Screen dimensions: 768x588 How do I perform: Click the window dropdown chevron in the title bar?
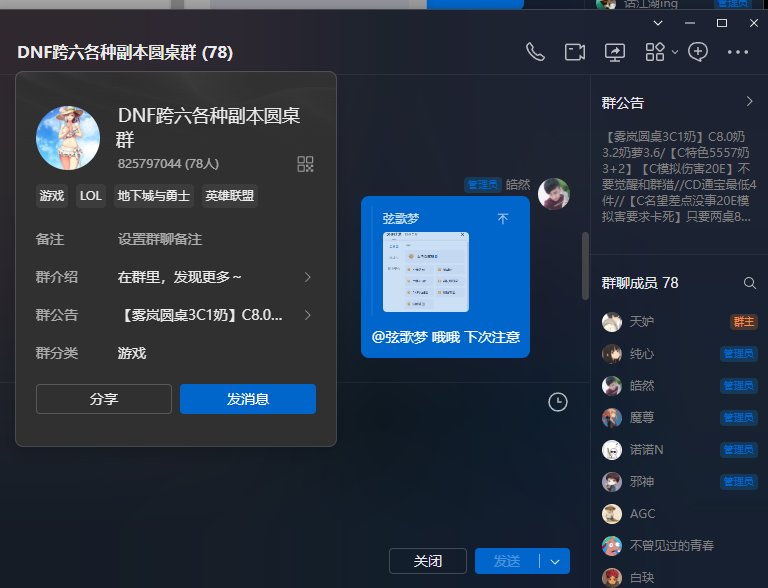tap(658, 23)
